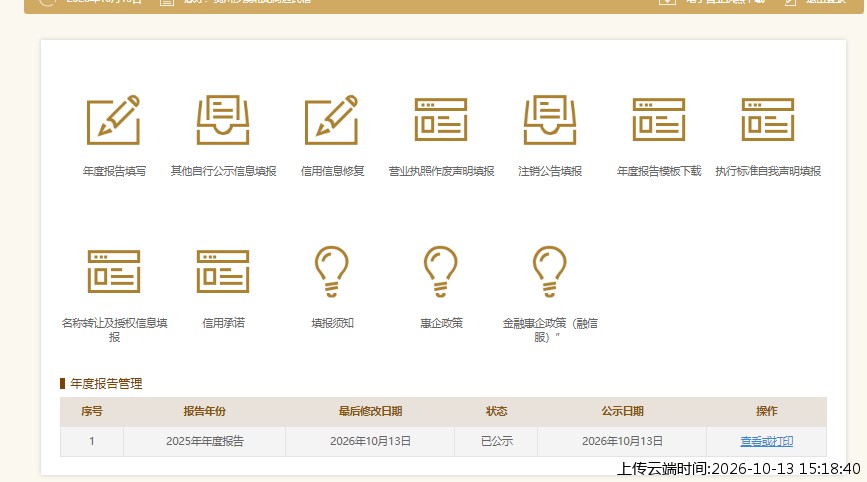Click the 年度报告模板下载 text label
The image size is (867, 482).
pyautogui.click(x=659, y=171)
